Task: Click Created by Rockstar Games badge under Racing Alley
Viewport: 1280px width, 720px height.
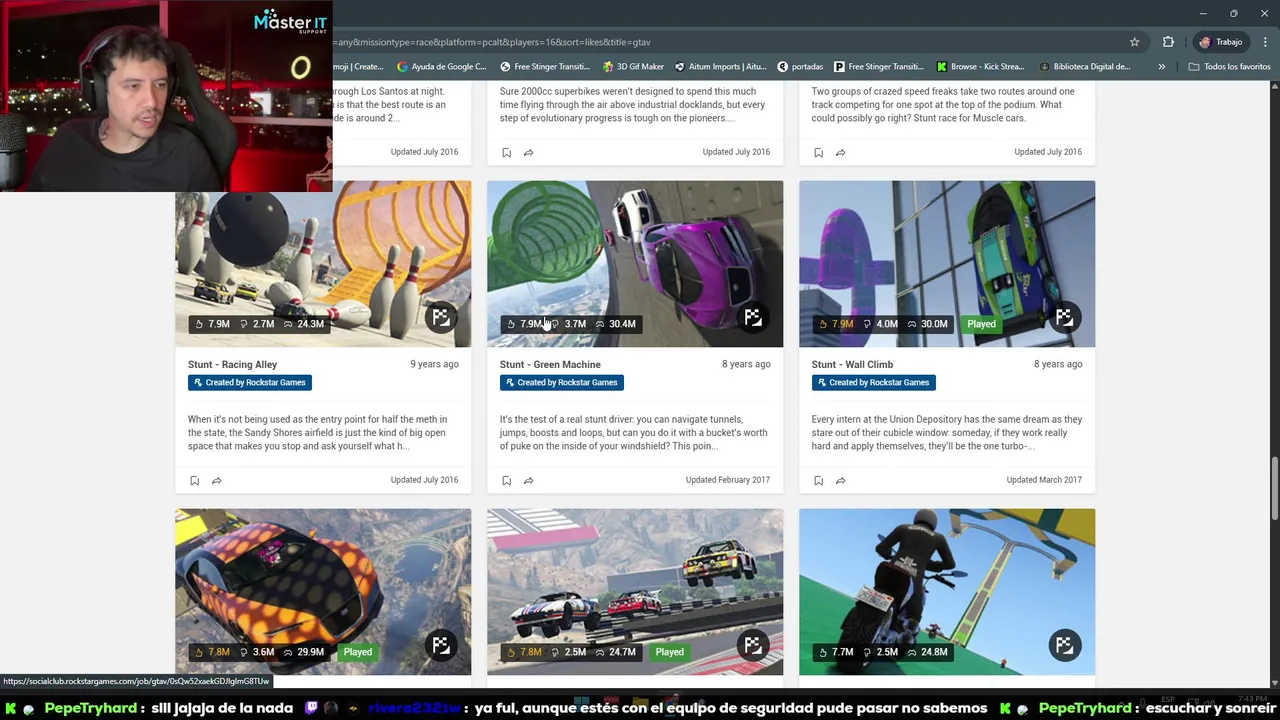Action: coord(249,382)
